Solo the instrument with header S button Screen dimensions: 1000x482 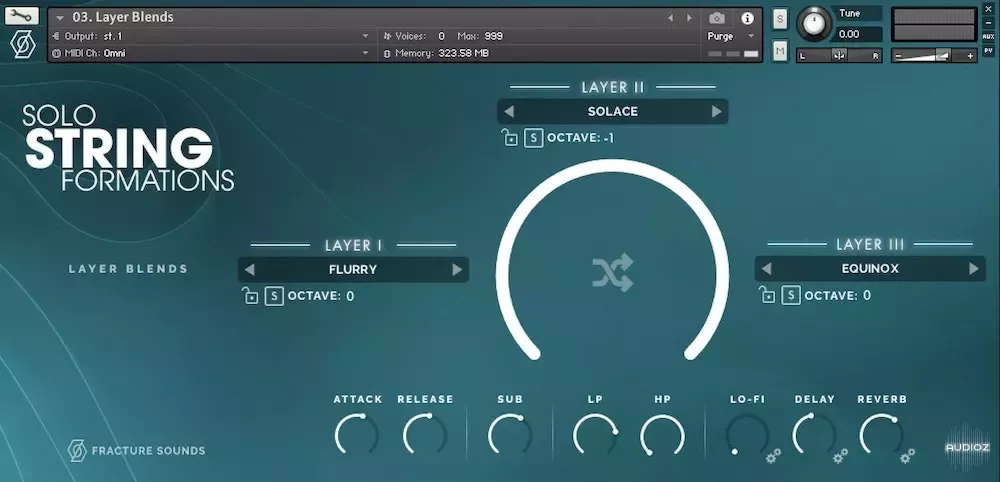[x=779, y=19]
